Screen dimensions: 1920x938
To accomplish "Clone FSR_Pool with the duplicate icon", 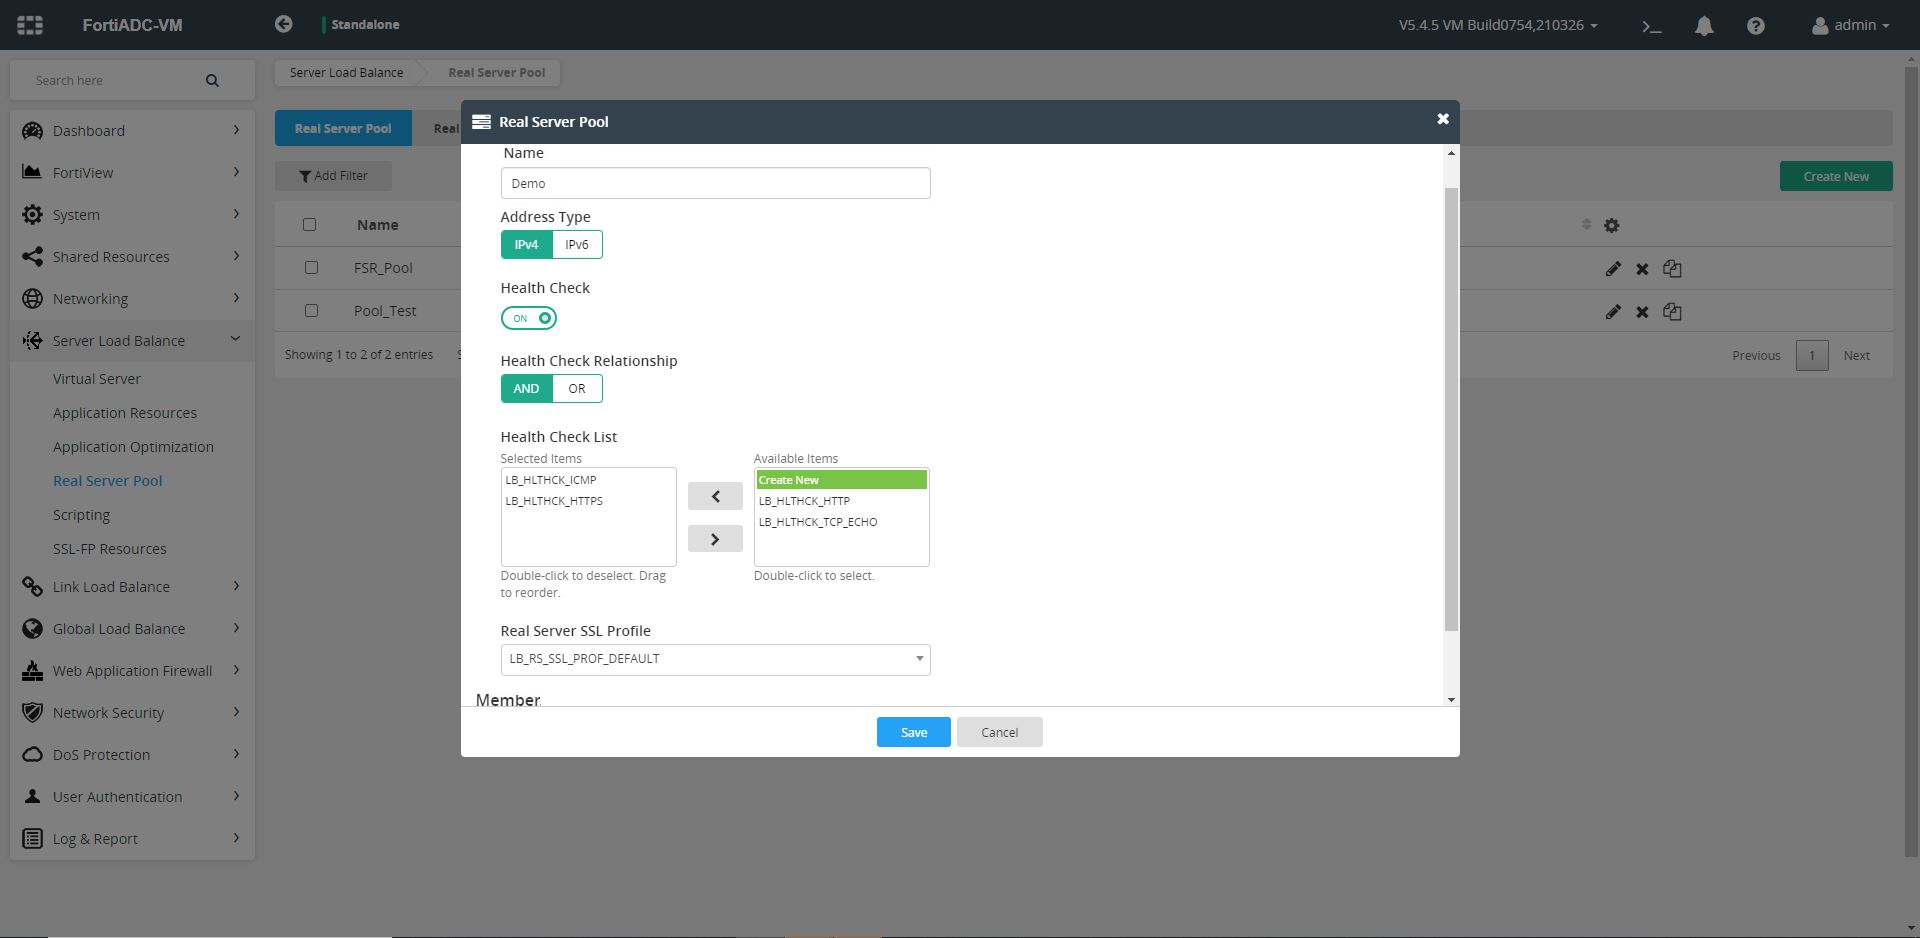I will click(x=1672, y=268).
